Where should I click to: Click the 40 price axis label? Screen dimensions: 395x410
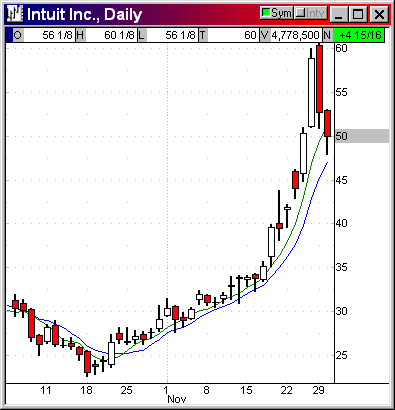(x=341, y=223)
